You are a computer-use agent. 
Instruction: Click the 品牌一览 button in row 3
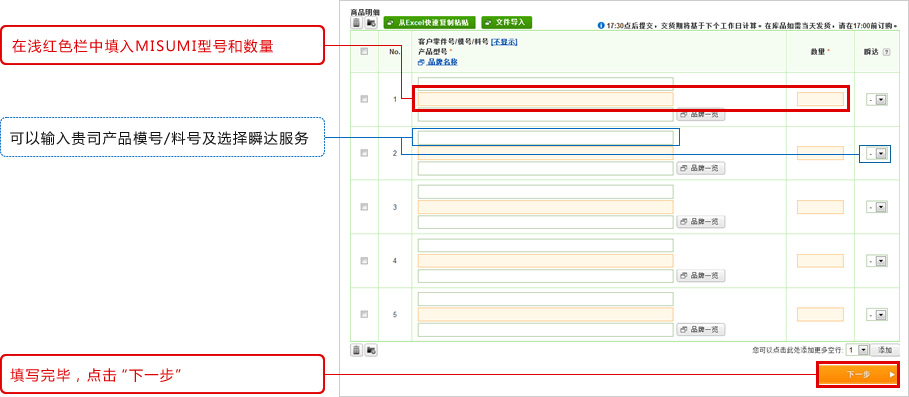[701, 221]
